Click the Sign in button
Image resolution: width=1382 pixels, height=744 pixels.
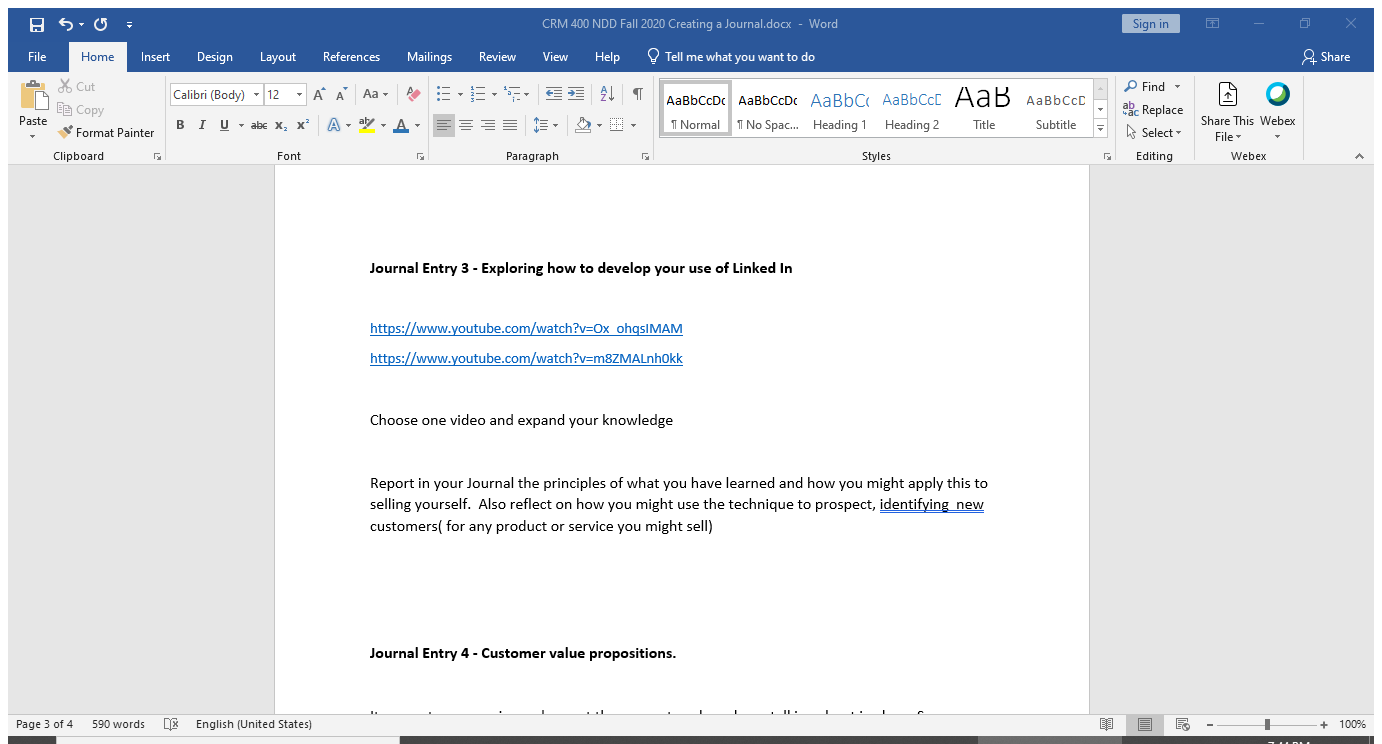1151,24
